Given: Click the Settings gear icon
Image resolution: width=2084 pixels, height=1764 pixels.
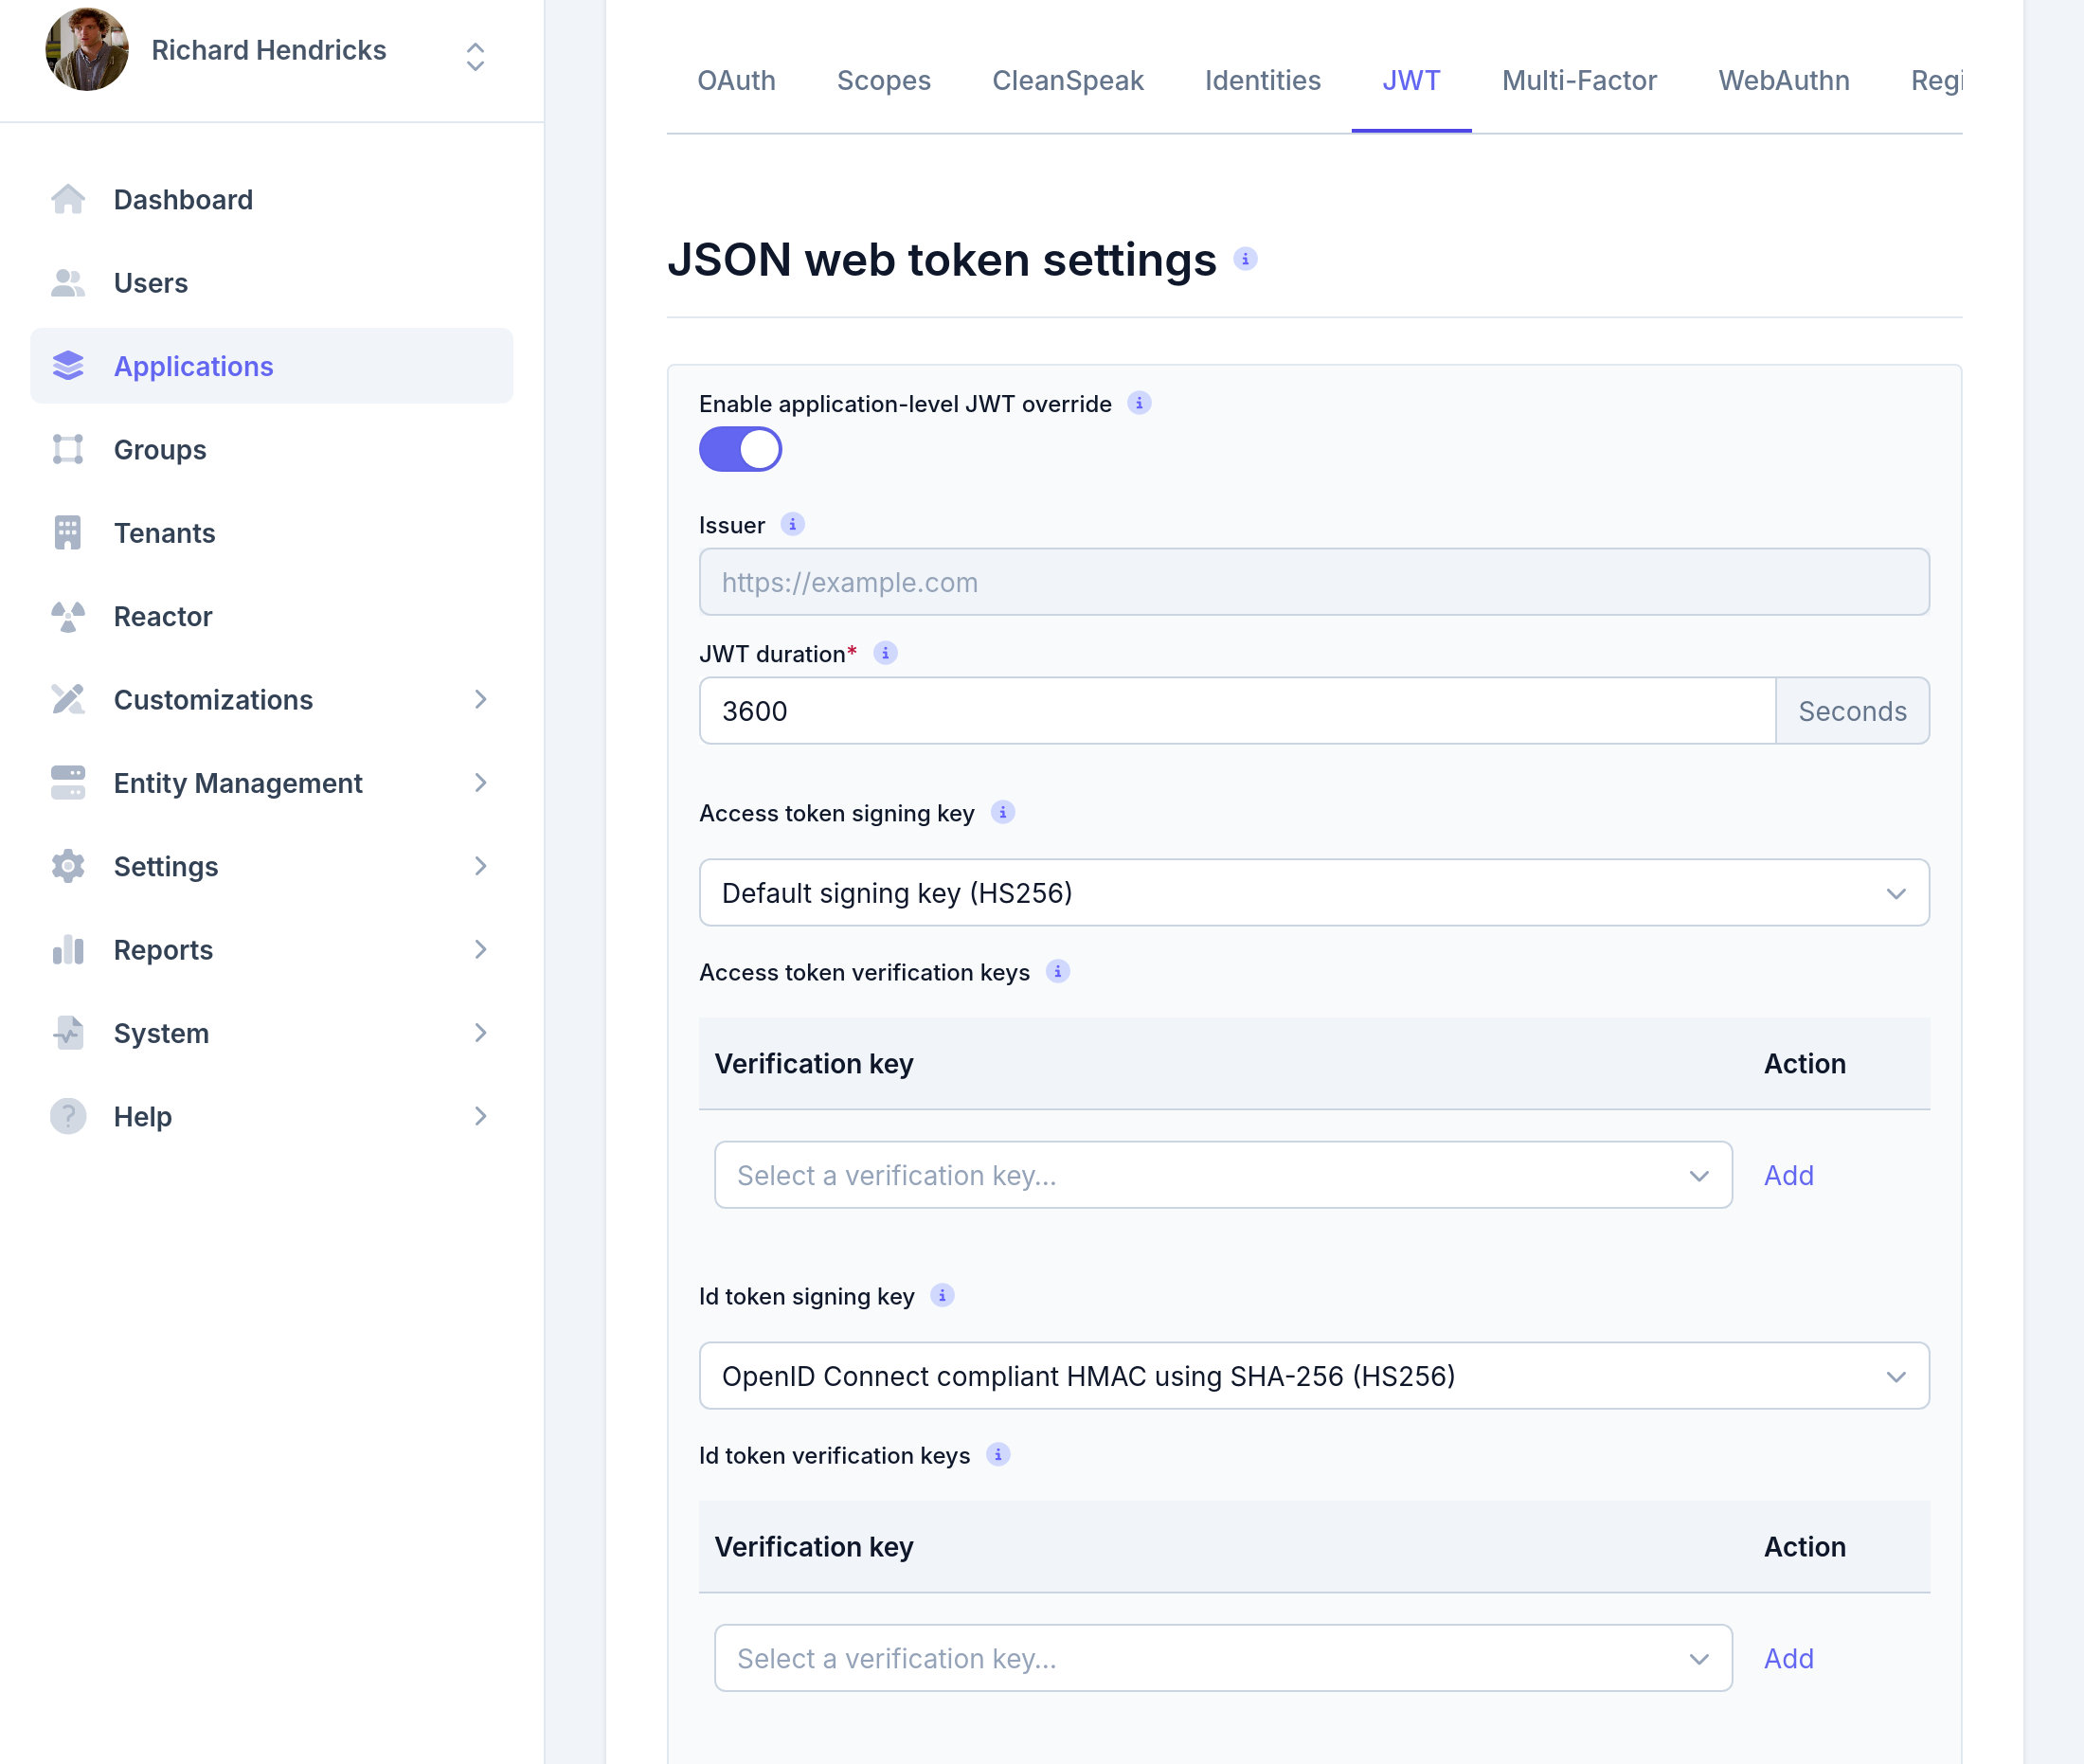Looking at the screenshot, I should [68, 866].
